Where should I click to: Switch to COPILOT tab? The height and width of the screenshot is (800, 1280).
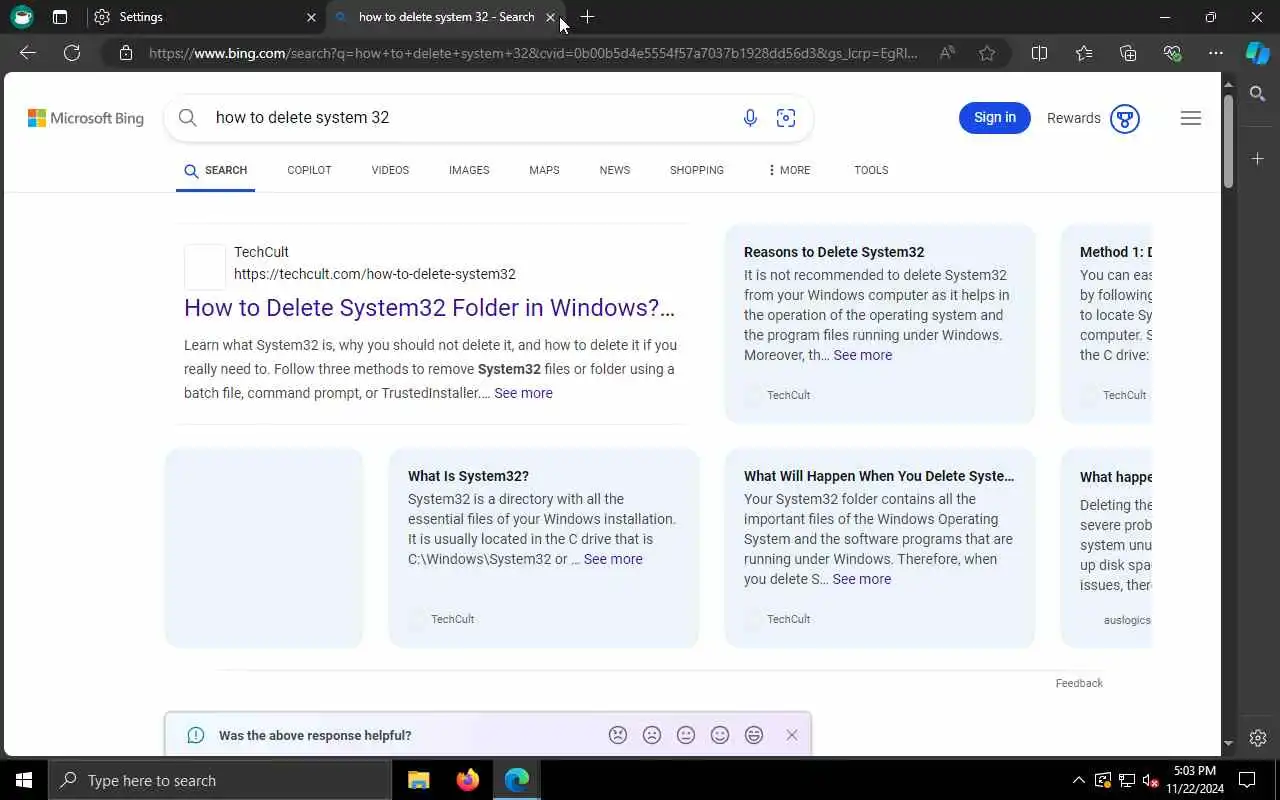pos(309,170)
